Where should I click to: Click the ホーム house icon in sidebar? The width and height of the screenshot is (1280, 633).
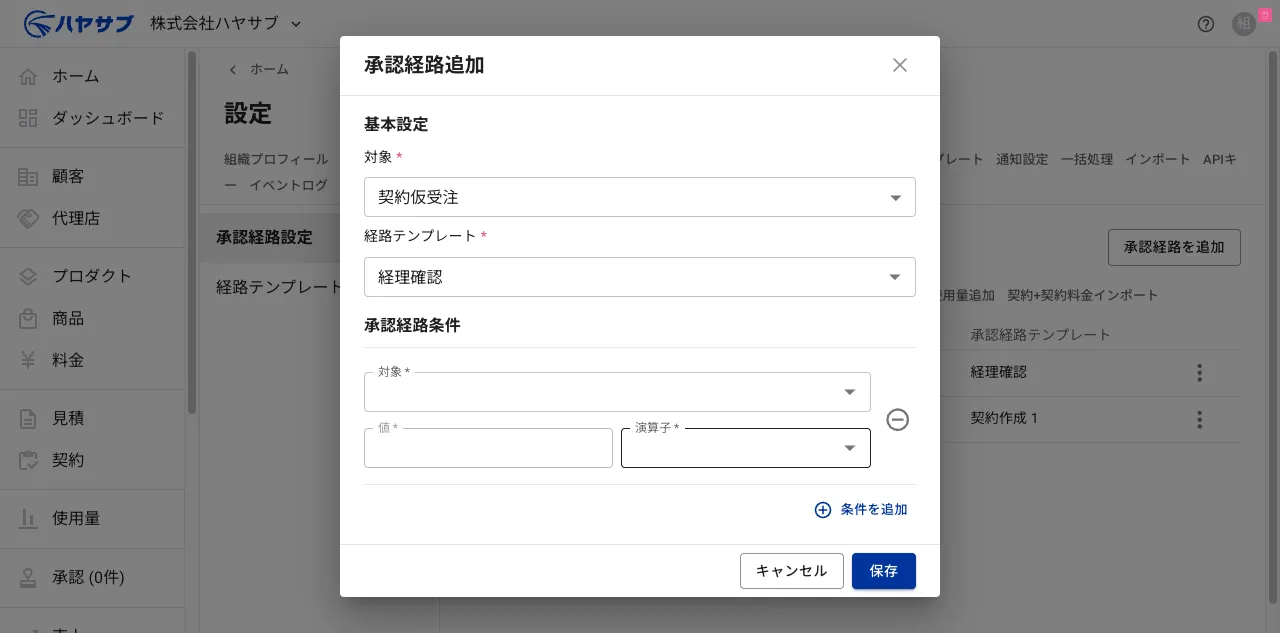point(28,76)
